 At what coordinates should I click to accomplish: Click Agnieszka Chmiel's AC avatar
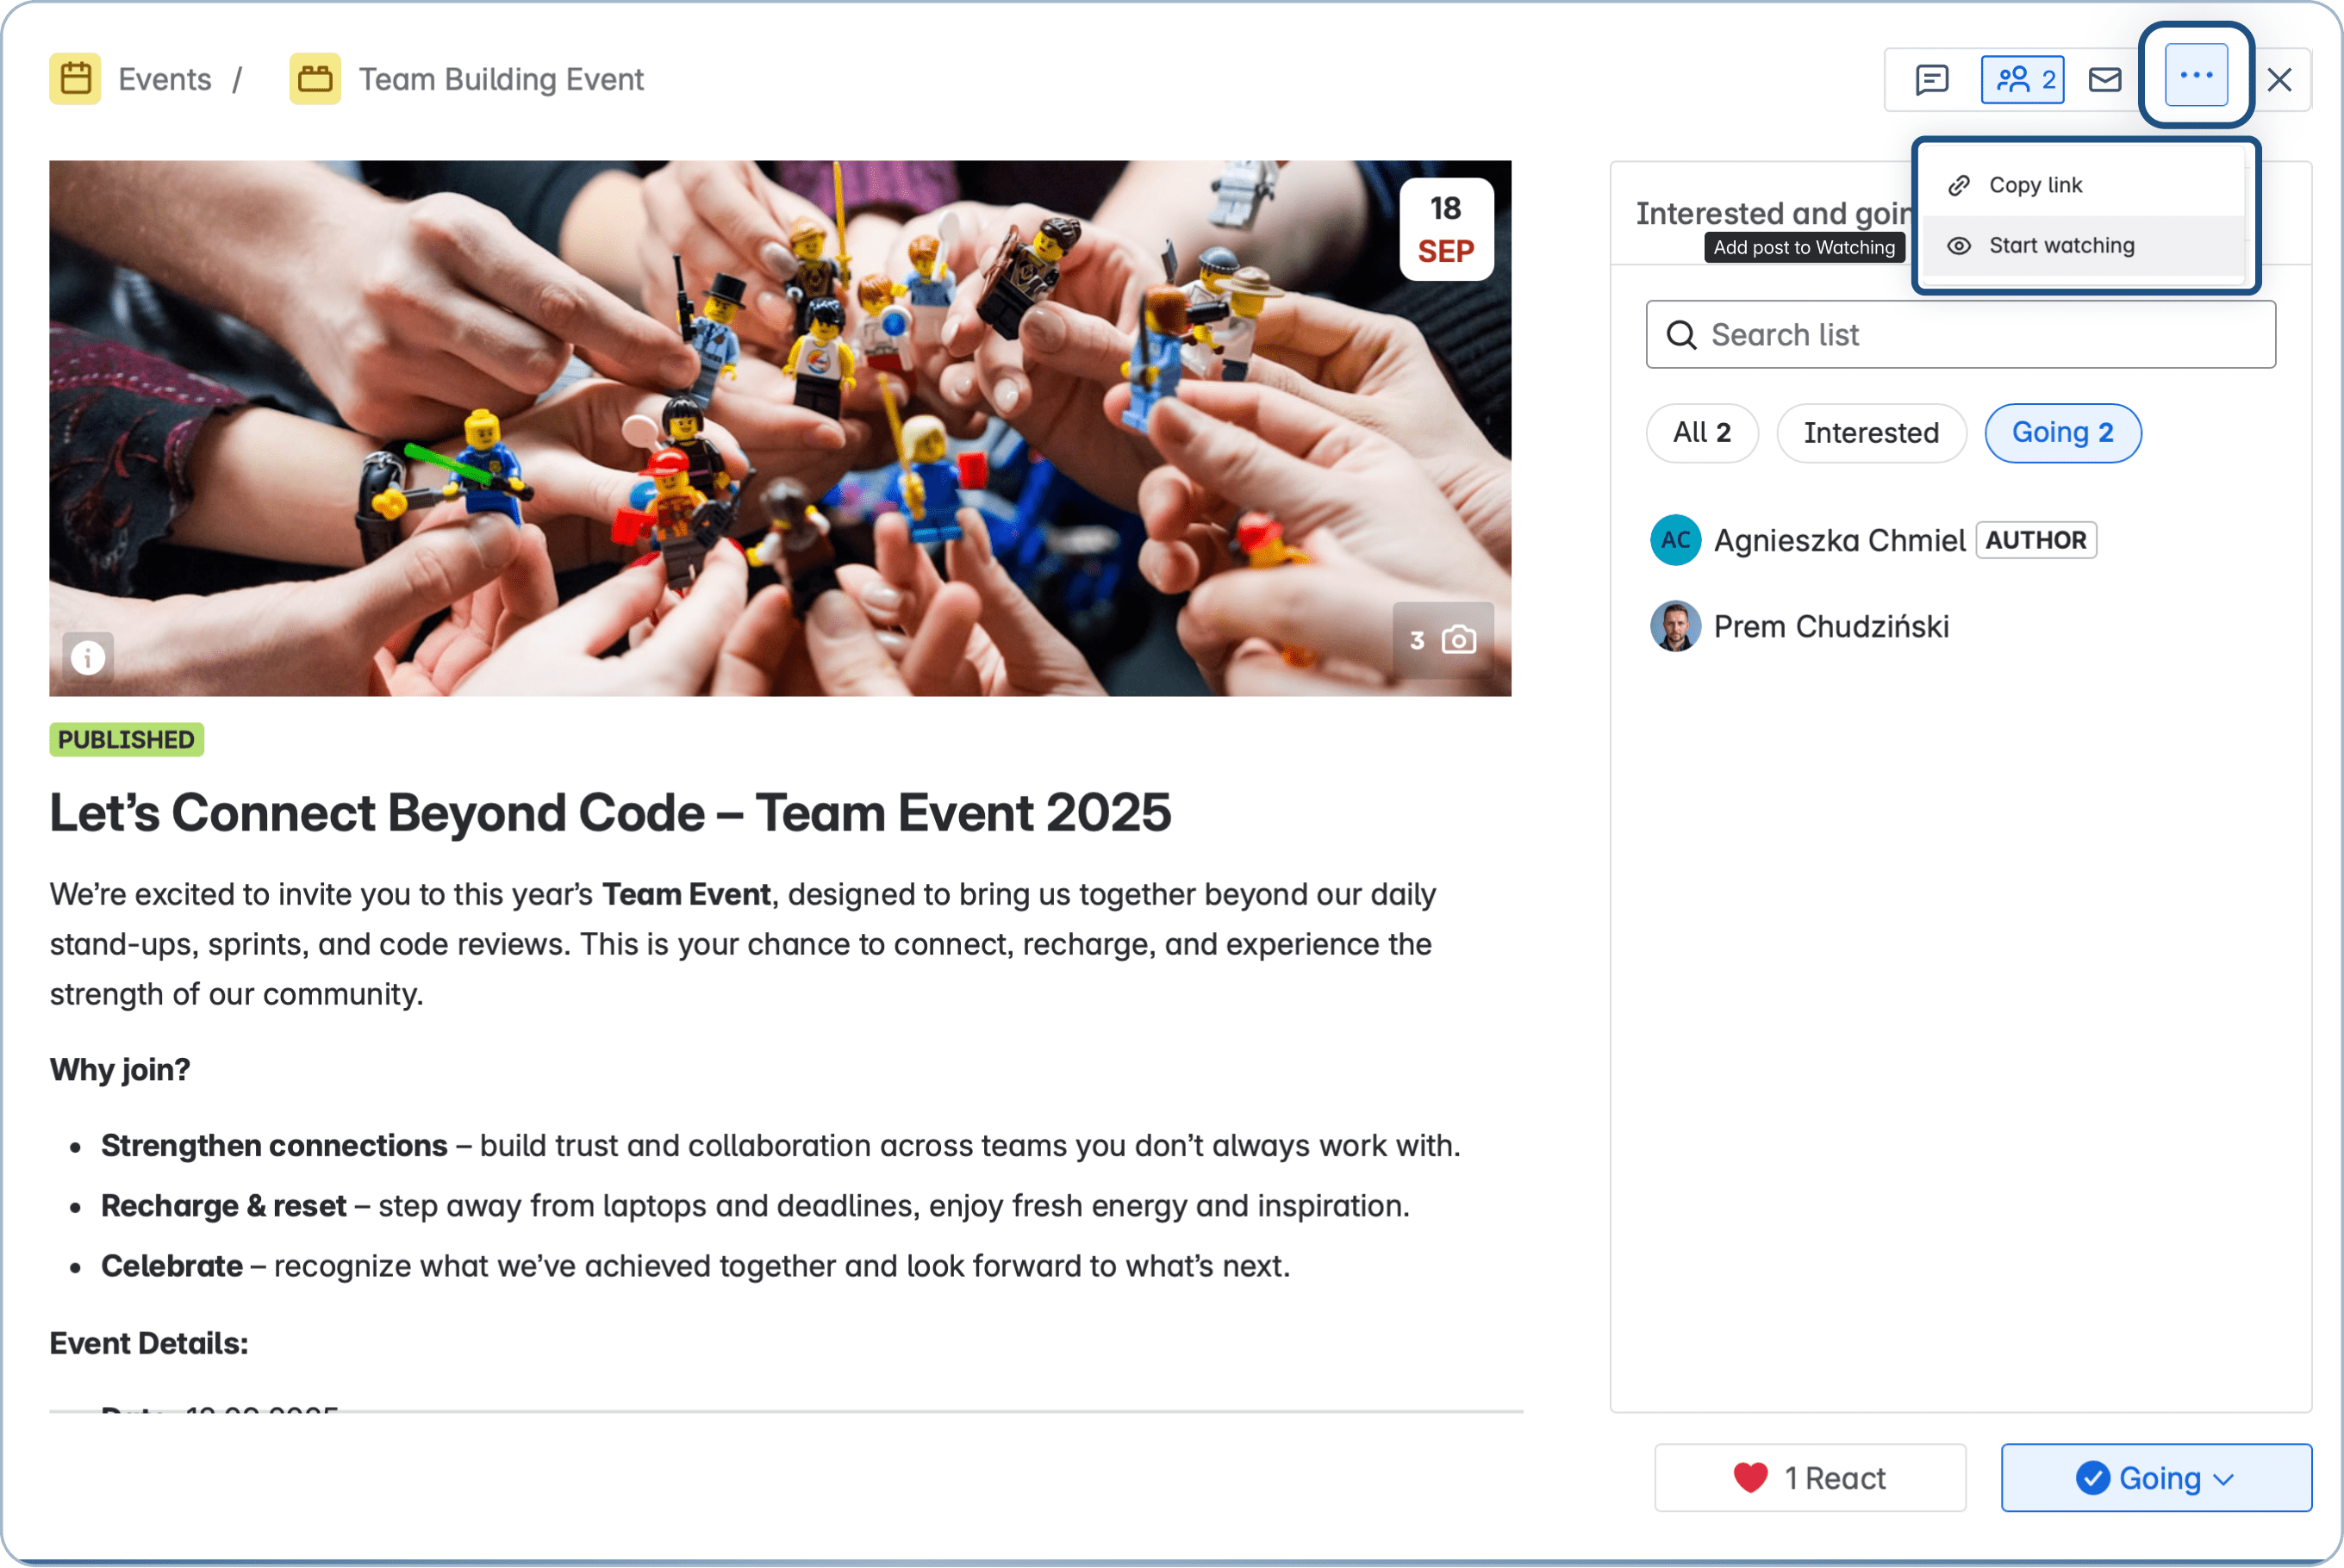coord(1675,540)
